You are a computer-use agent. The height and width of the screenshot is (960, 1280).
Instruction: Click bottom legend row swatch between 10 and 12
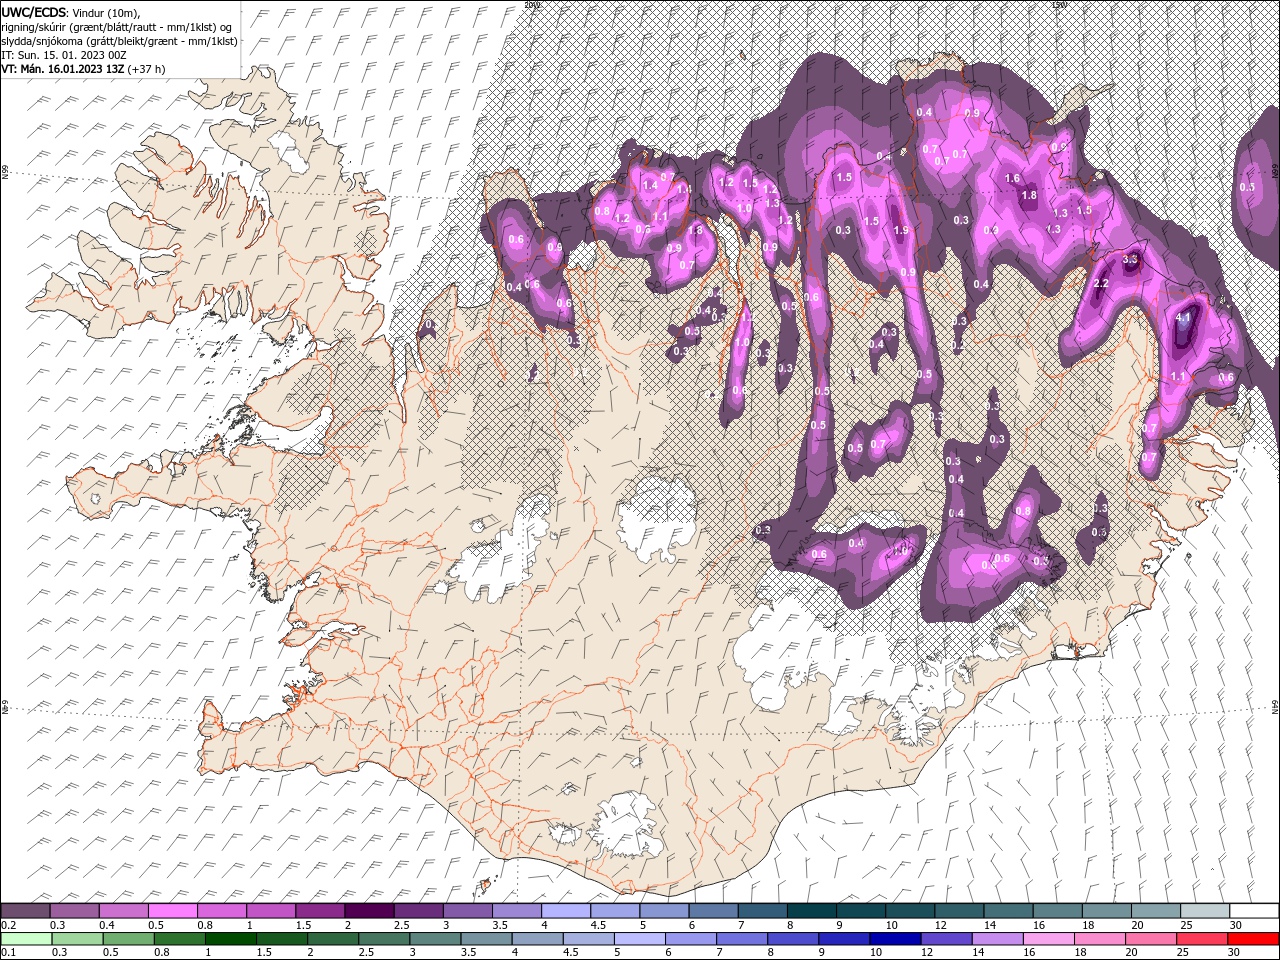pyautogui.click(x=894, y=939)
